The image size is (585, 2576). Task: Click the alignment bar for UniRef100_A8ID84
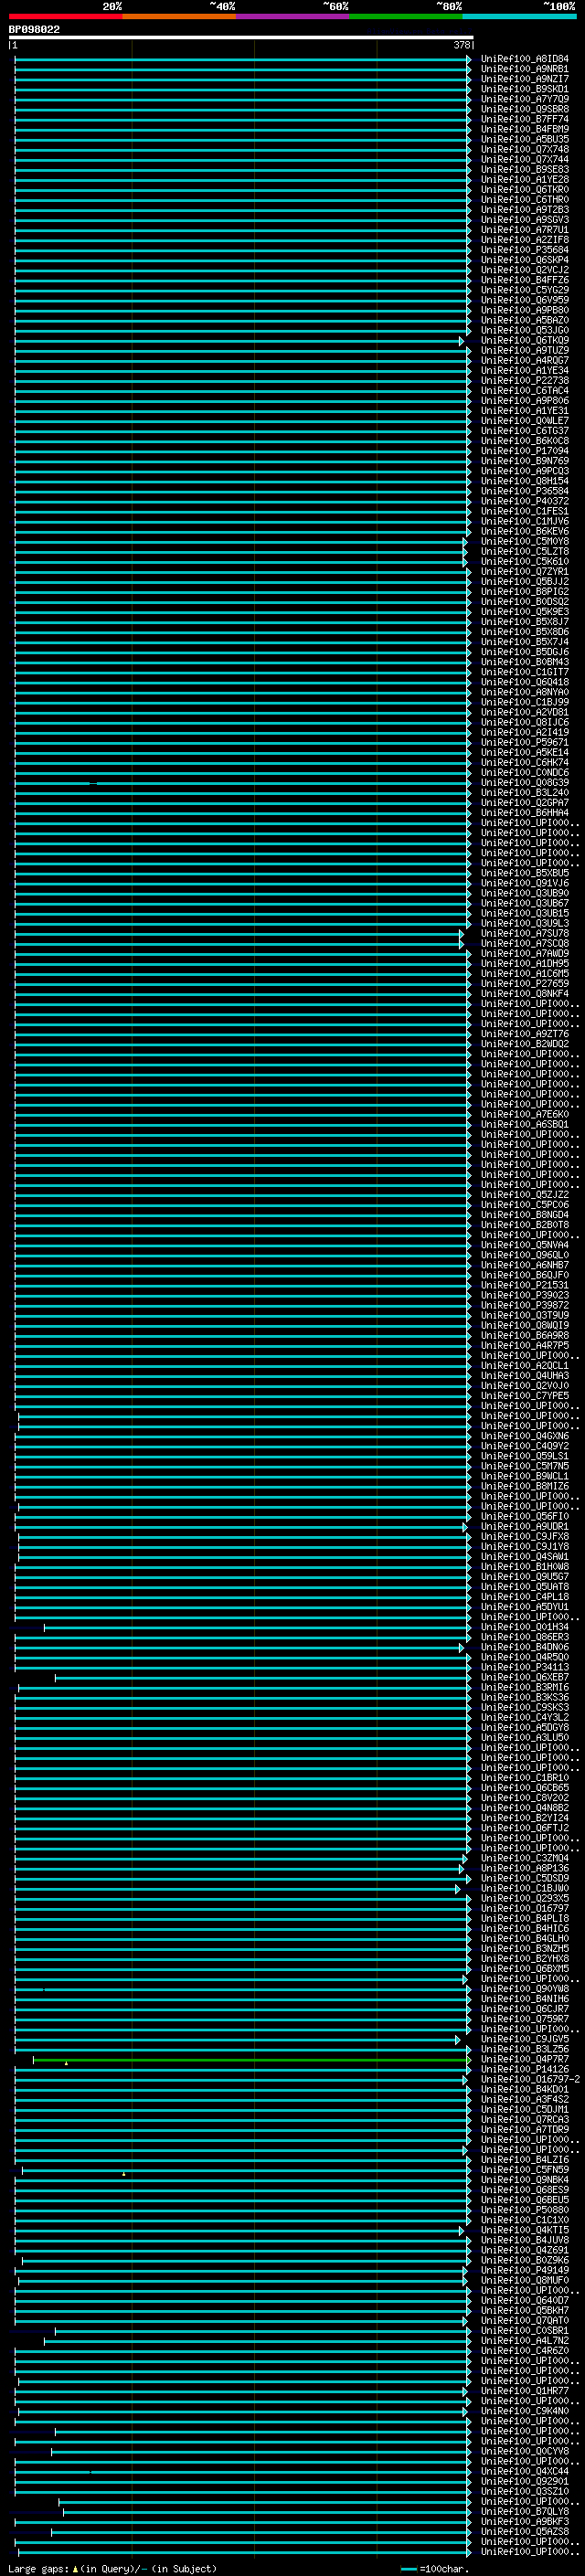(242, 59)
